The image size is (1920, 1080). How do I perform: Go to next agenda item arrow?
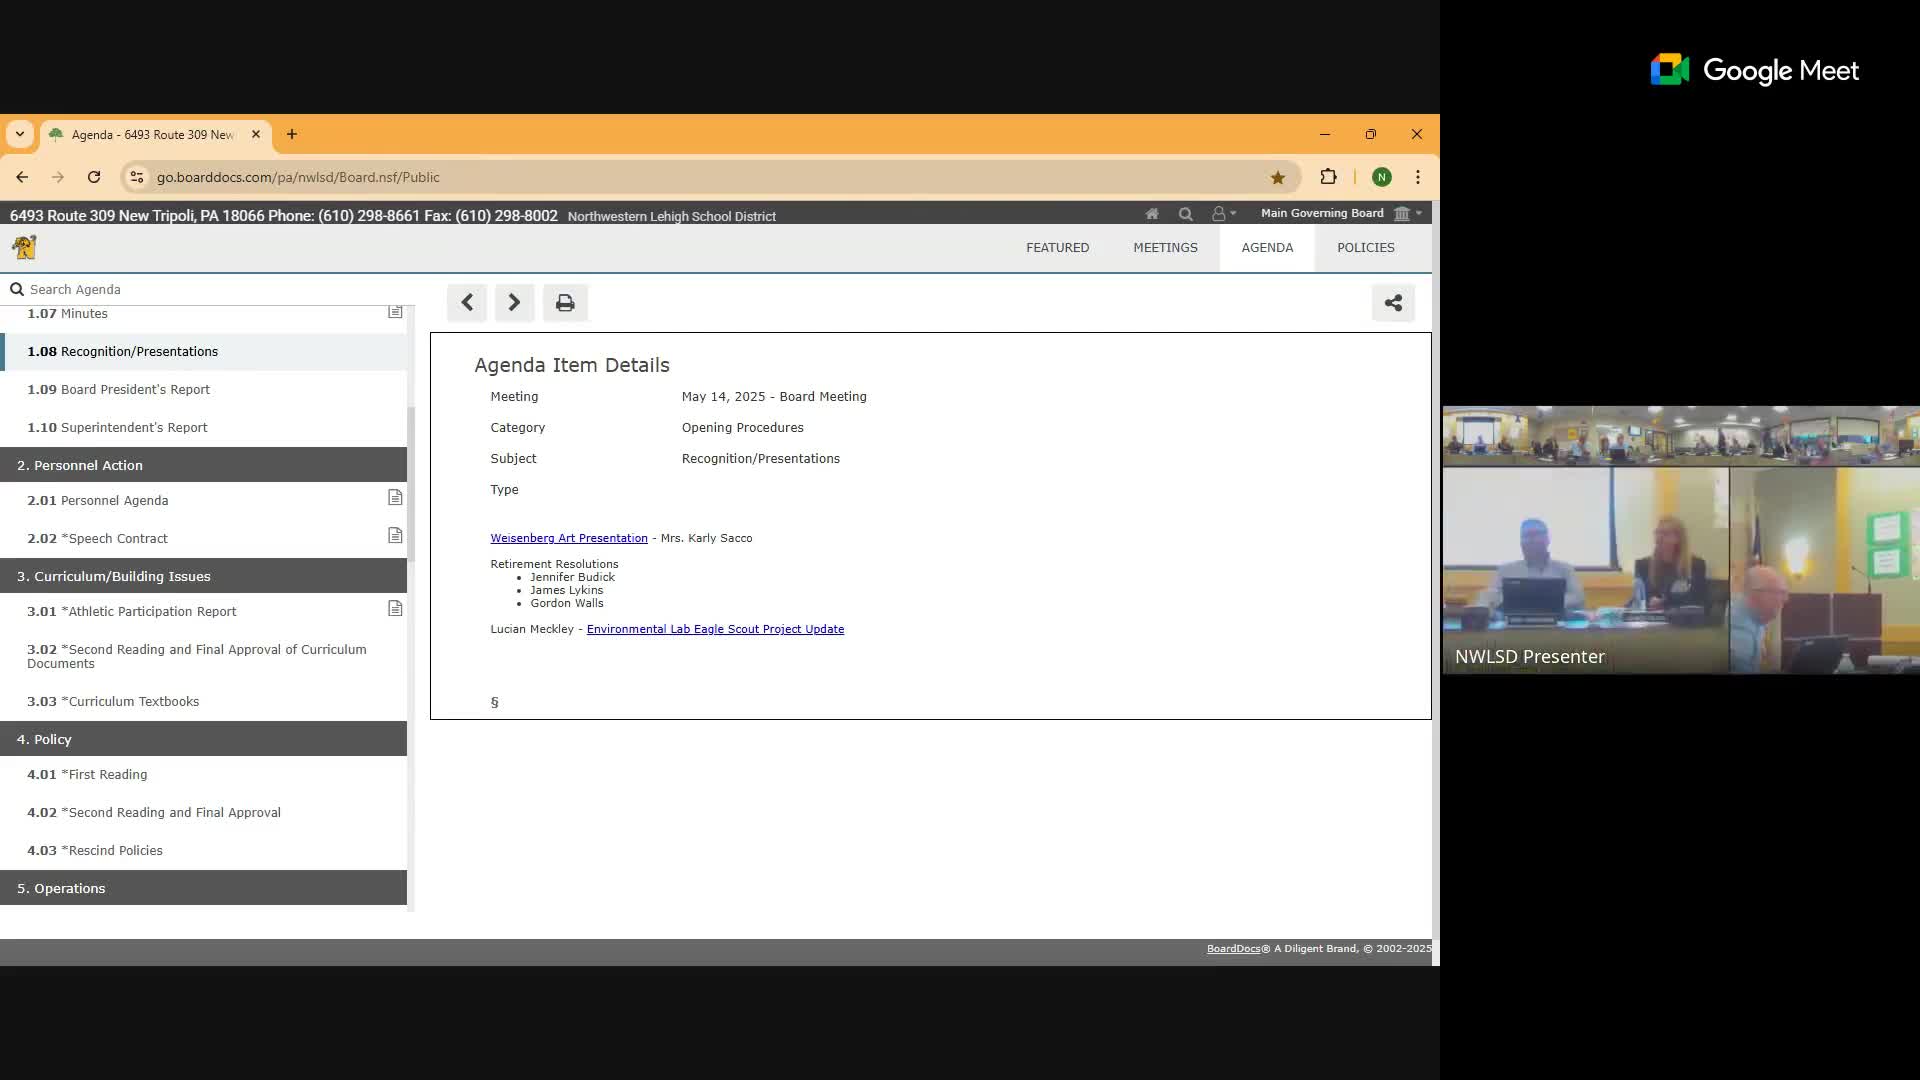(514, 303)
